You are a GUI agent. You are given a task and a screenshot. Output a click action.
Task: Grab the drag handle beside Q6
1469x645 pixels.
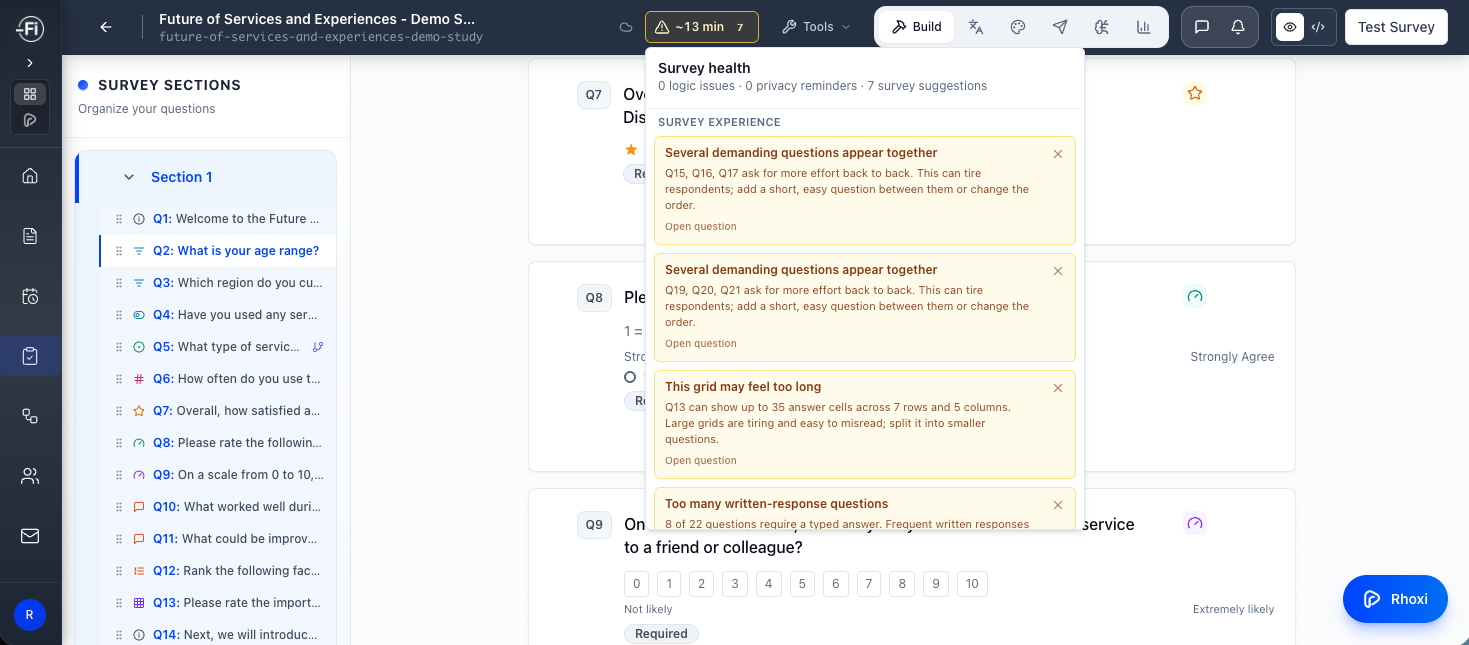tap(119, 379)
